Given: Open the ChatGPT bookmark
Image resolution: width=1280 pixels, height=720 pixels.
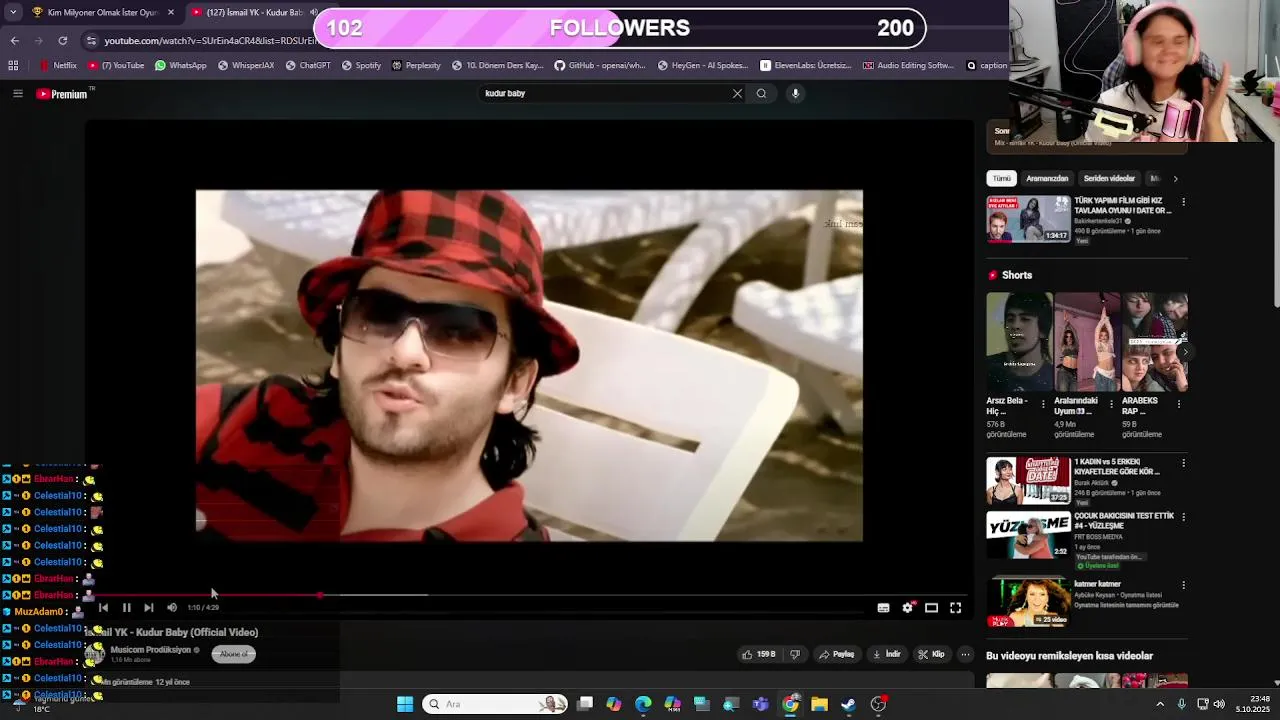Looking at the screenshot, I should (308, 65).
